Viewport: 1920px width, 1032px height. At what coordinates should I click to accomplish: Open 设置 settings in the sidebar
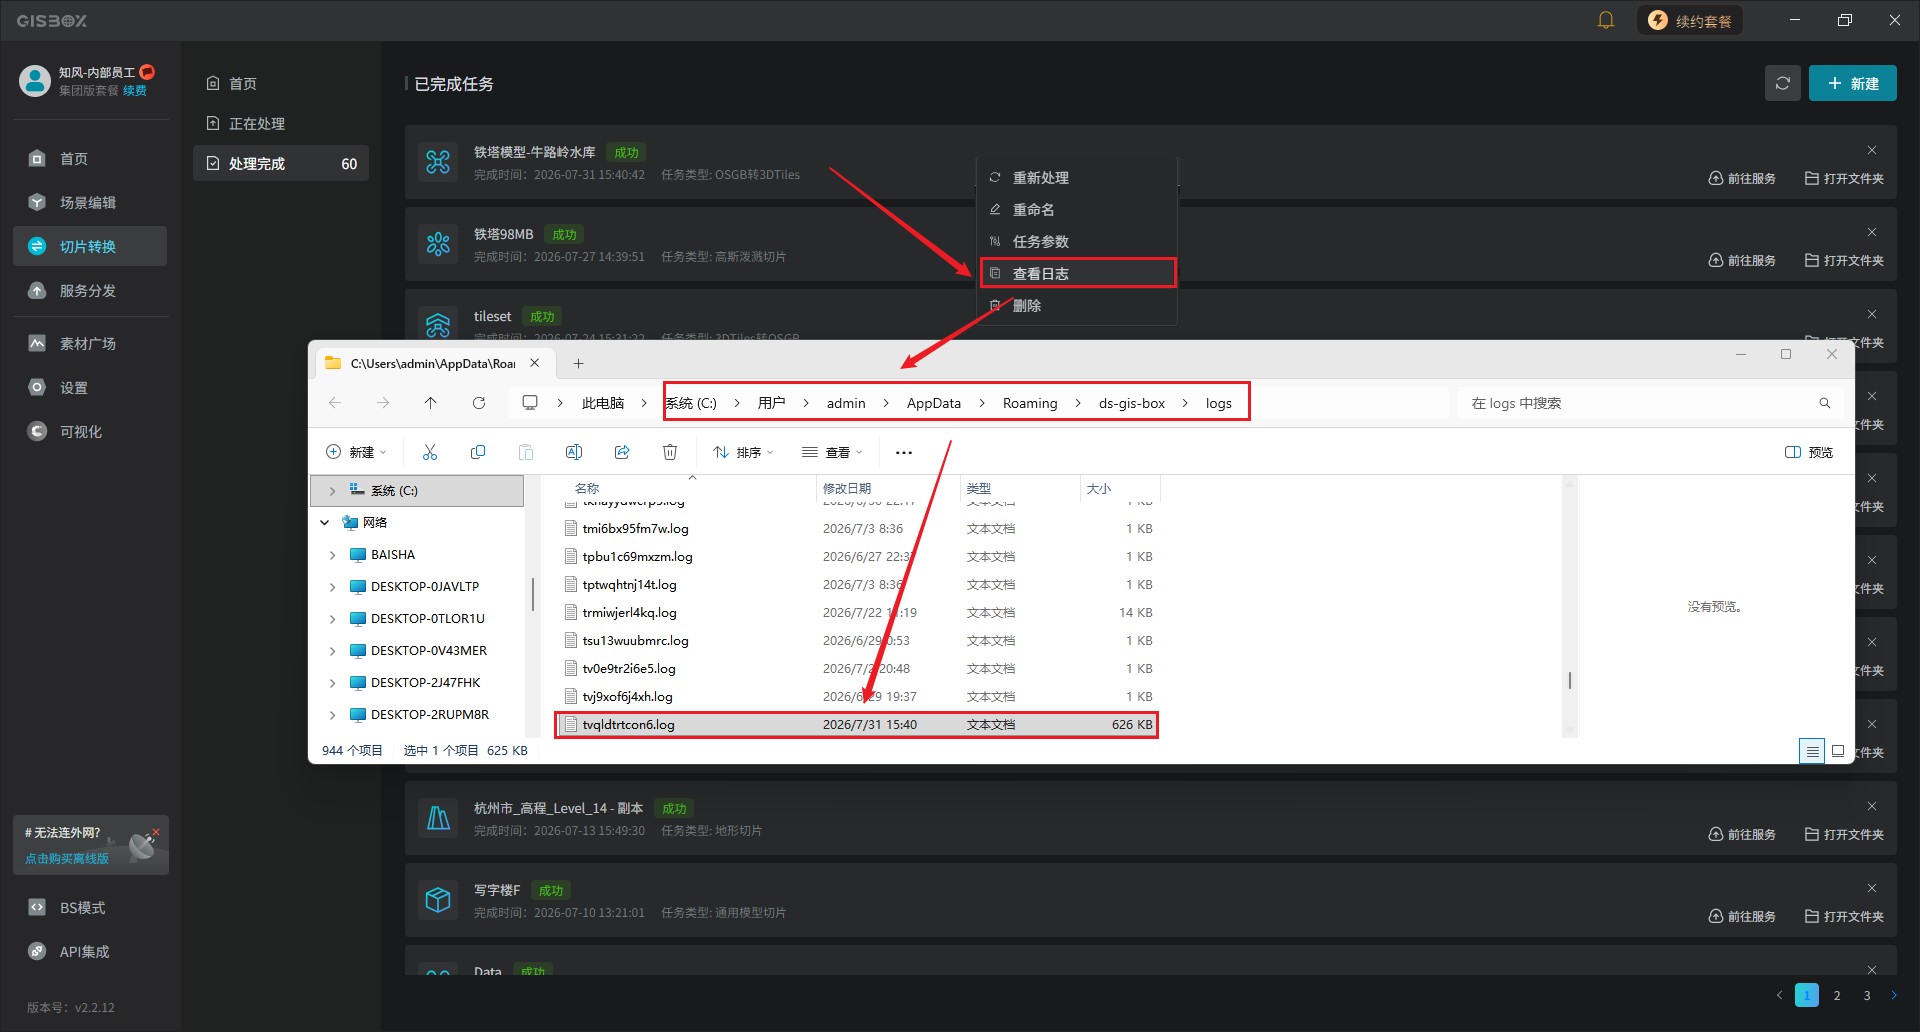point(90,388)
